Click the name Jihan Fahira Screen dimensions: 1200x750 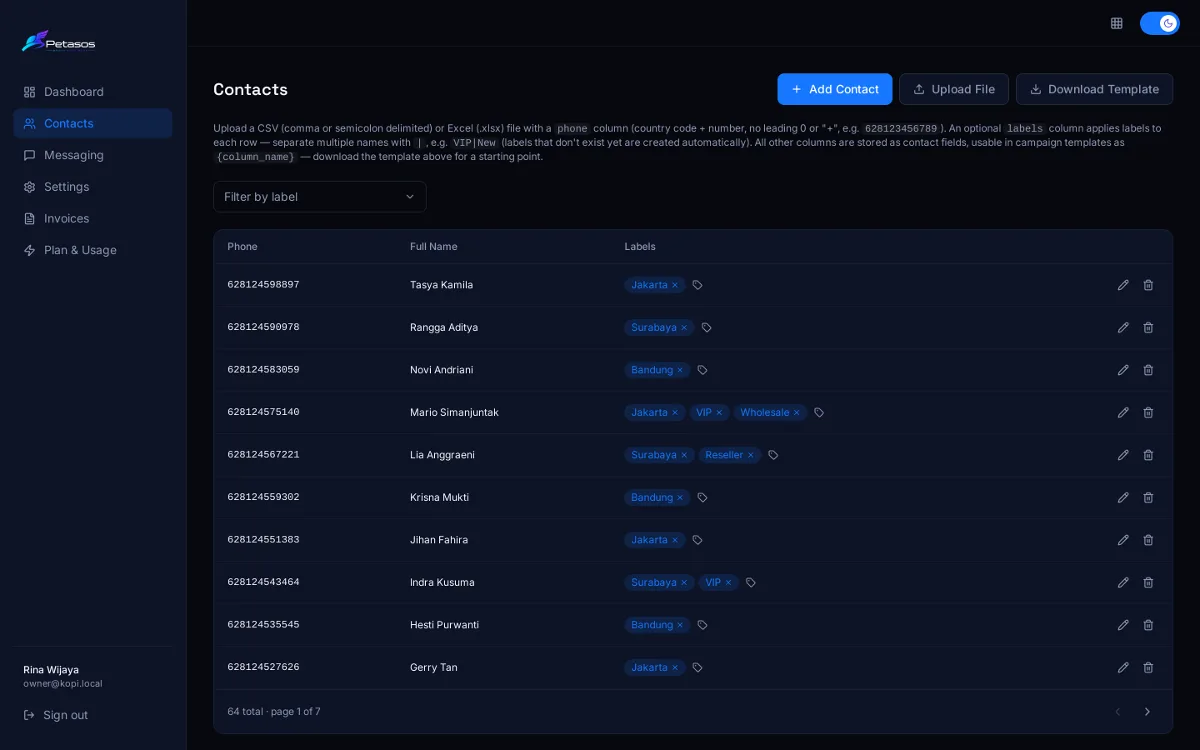(439, 540)
